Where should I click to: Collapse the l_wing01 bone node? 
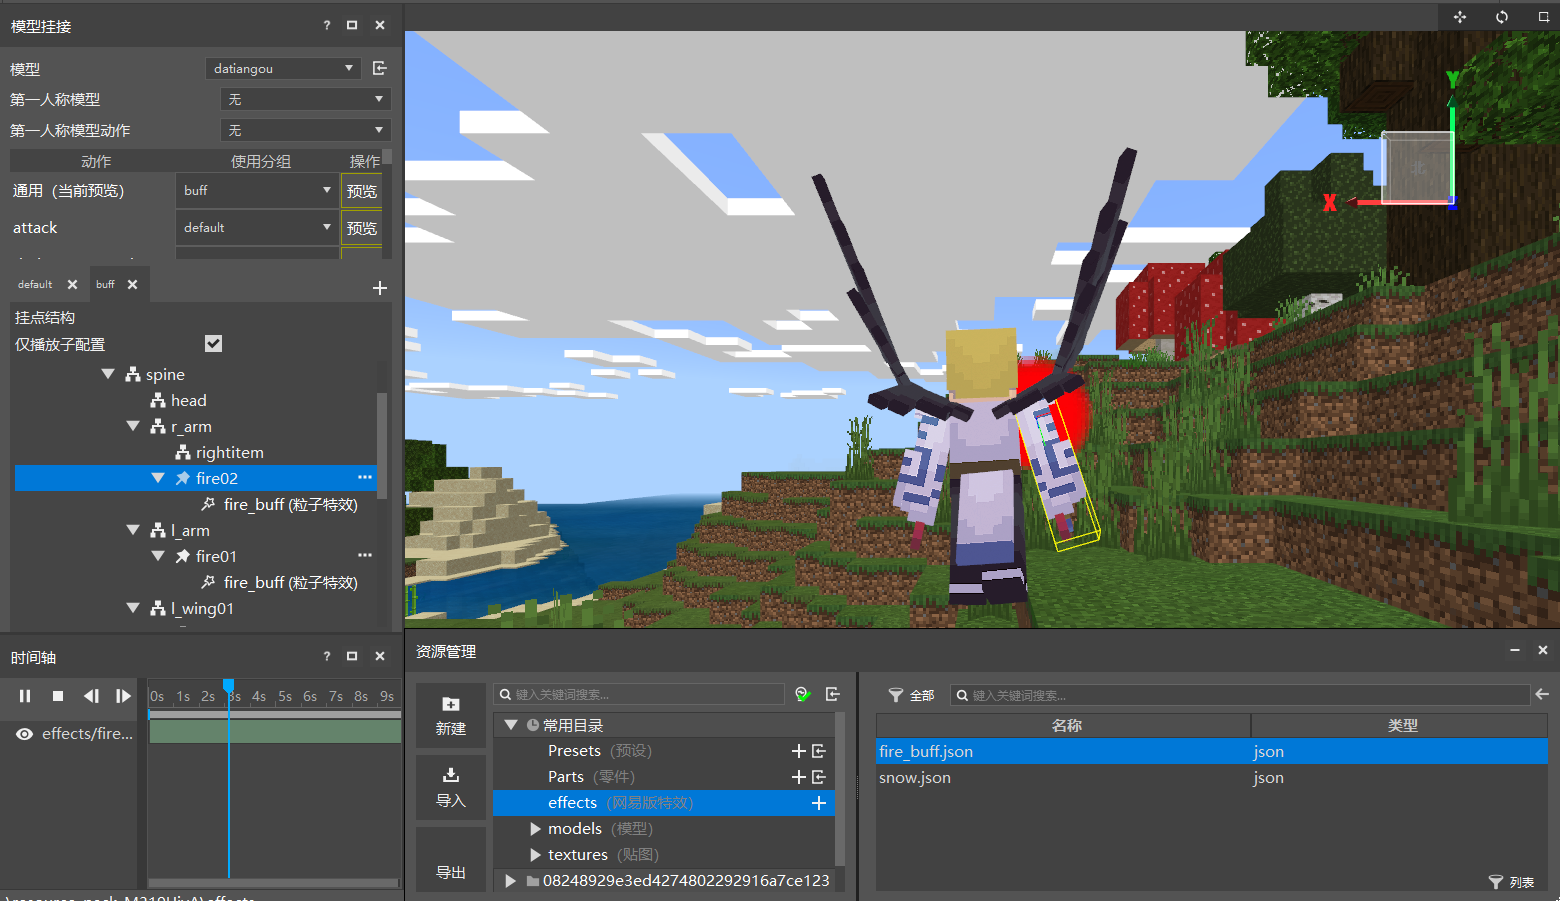coord(133,608)
